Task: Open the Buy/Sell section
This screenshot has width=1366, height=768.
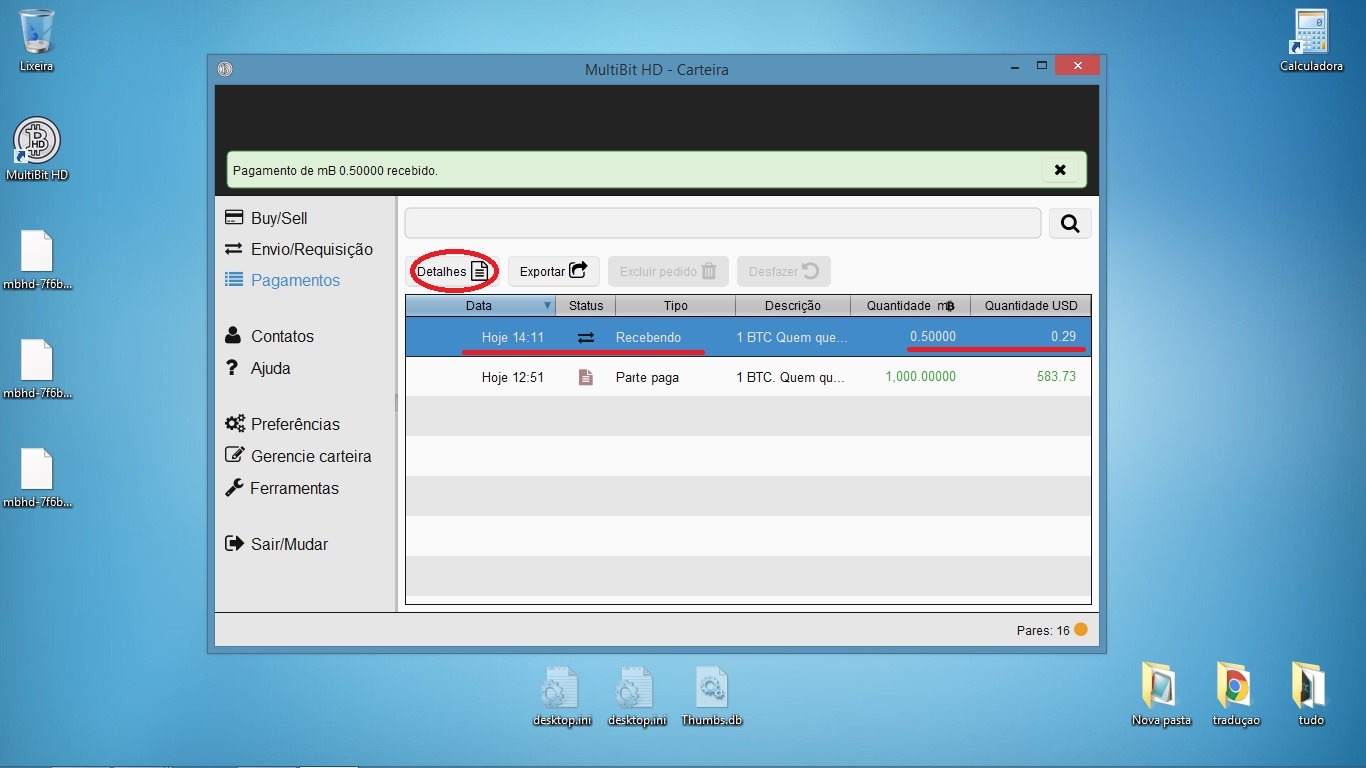Action: coord(278,218)
